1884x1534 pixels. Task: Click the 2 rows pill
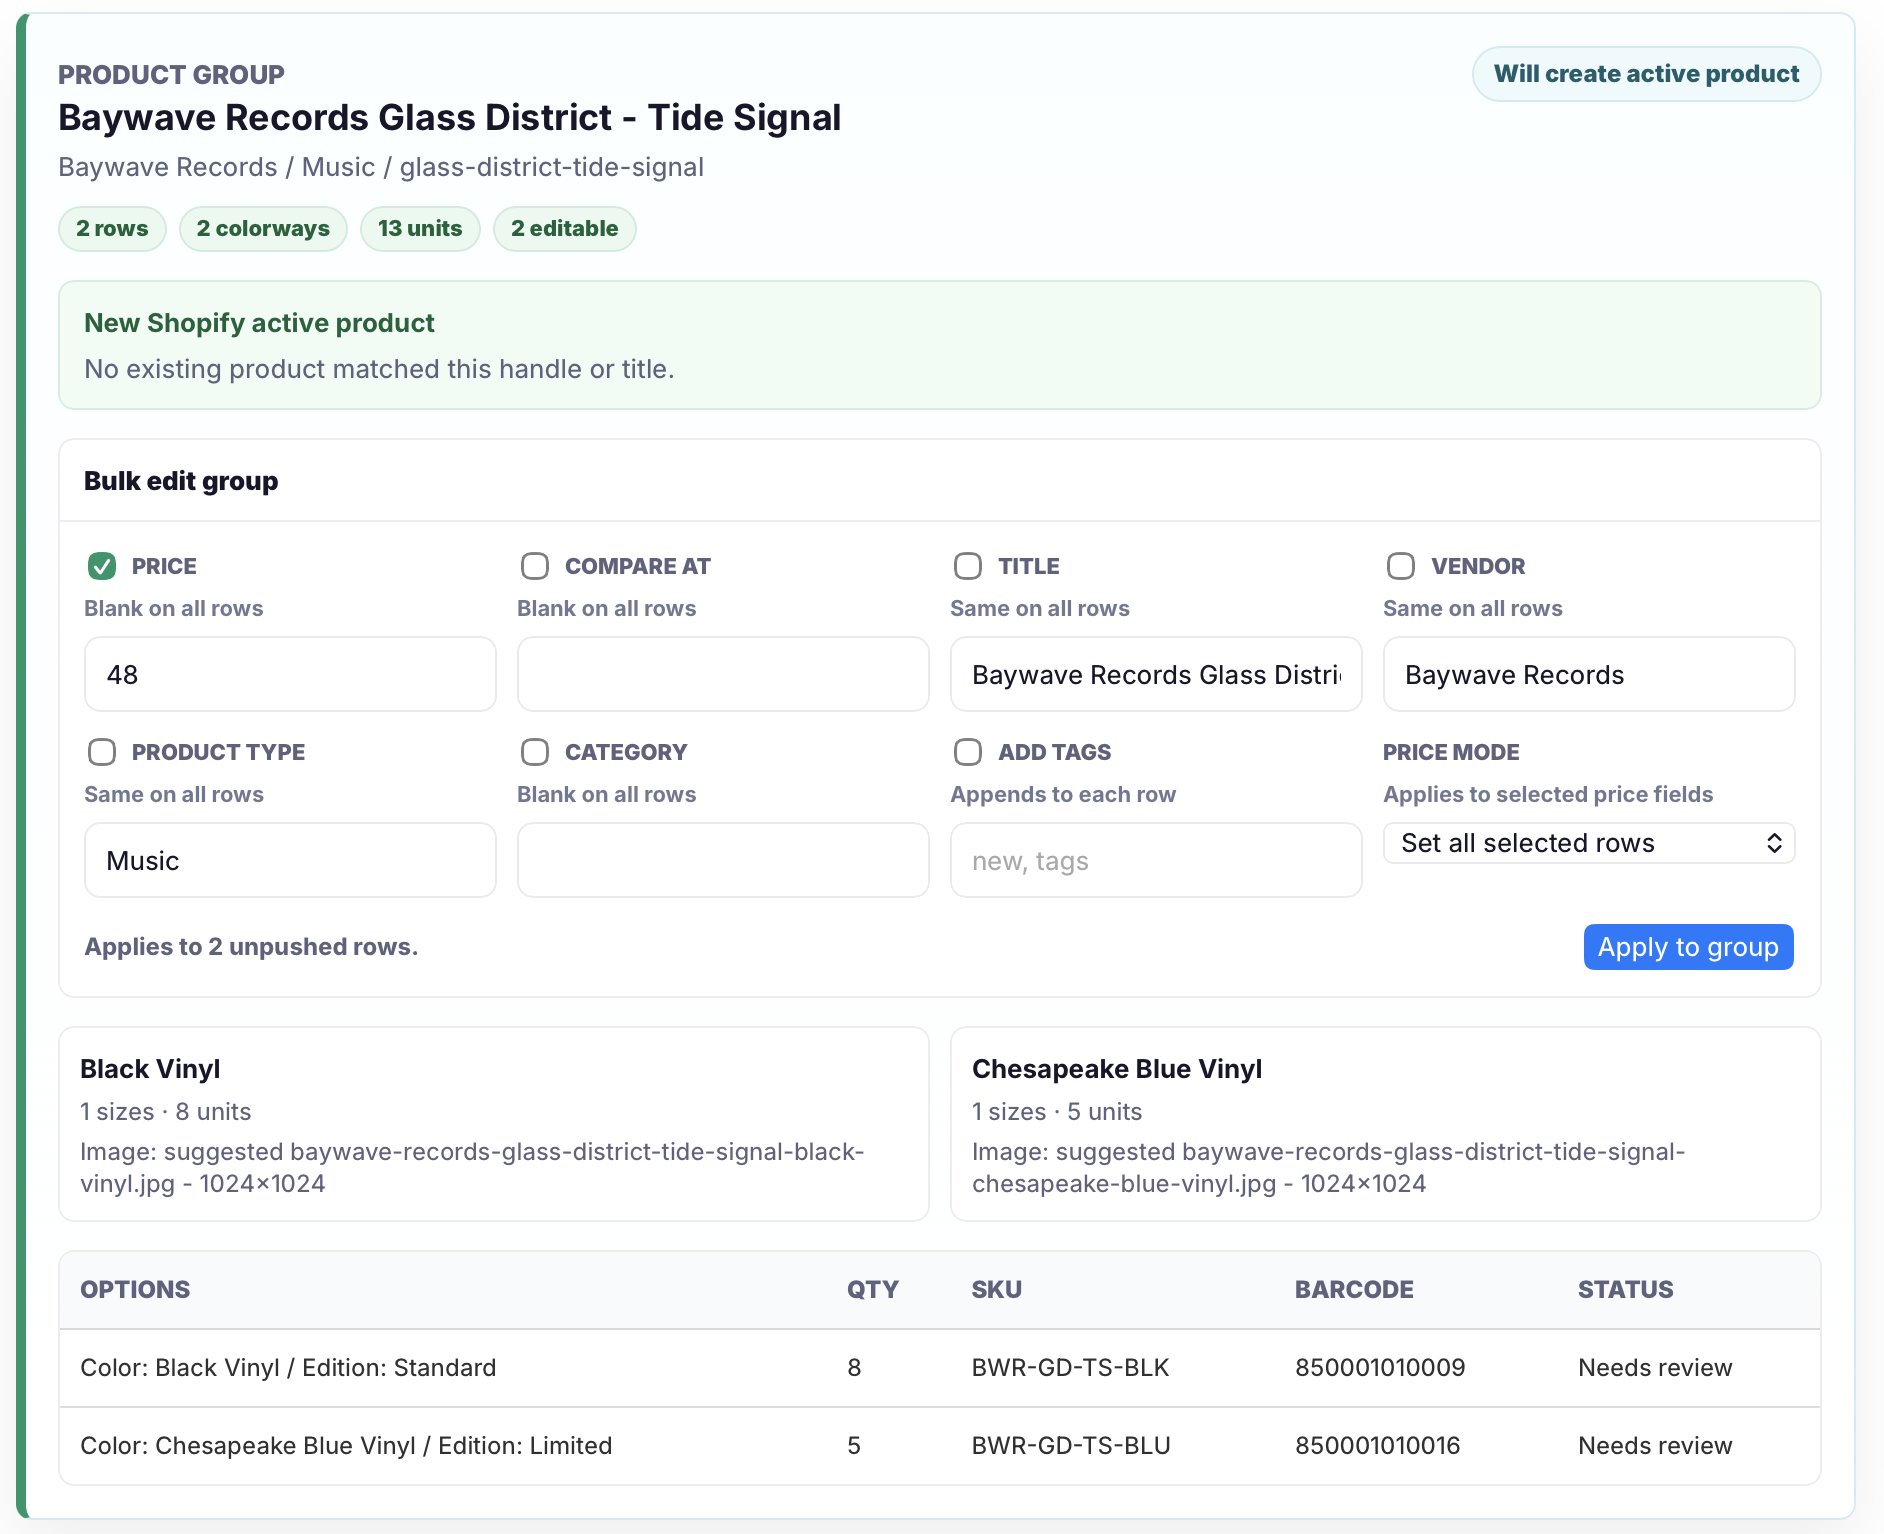(112, 229)
